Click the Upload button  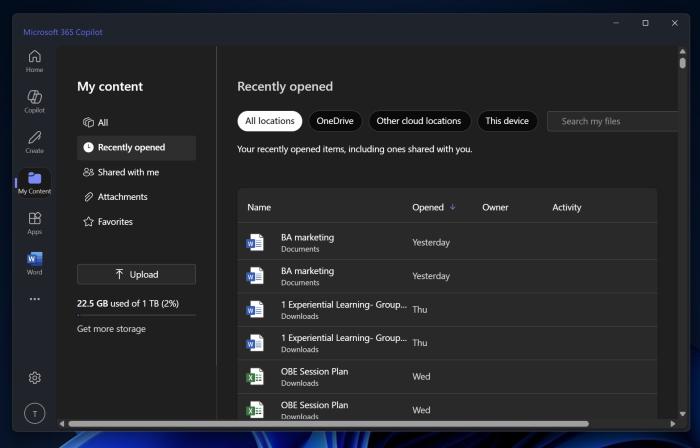point(136,274)
